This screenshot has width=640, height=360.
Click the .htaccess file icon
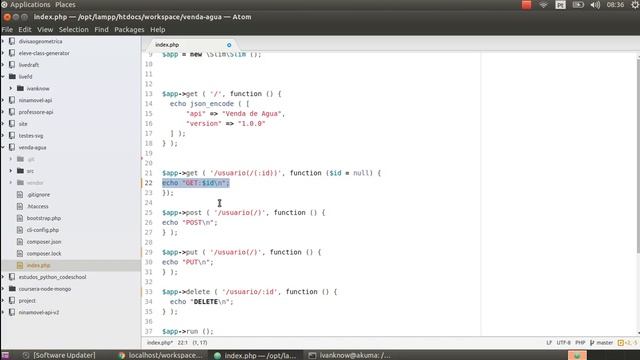20,207
